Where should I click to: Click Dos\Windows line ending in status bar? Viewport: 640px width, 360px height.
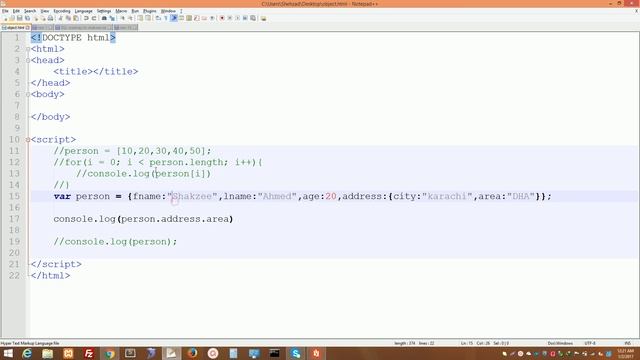560,343
